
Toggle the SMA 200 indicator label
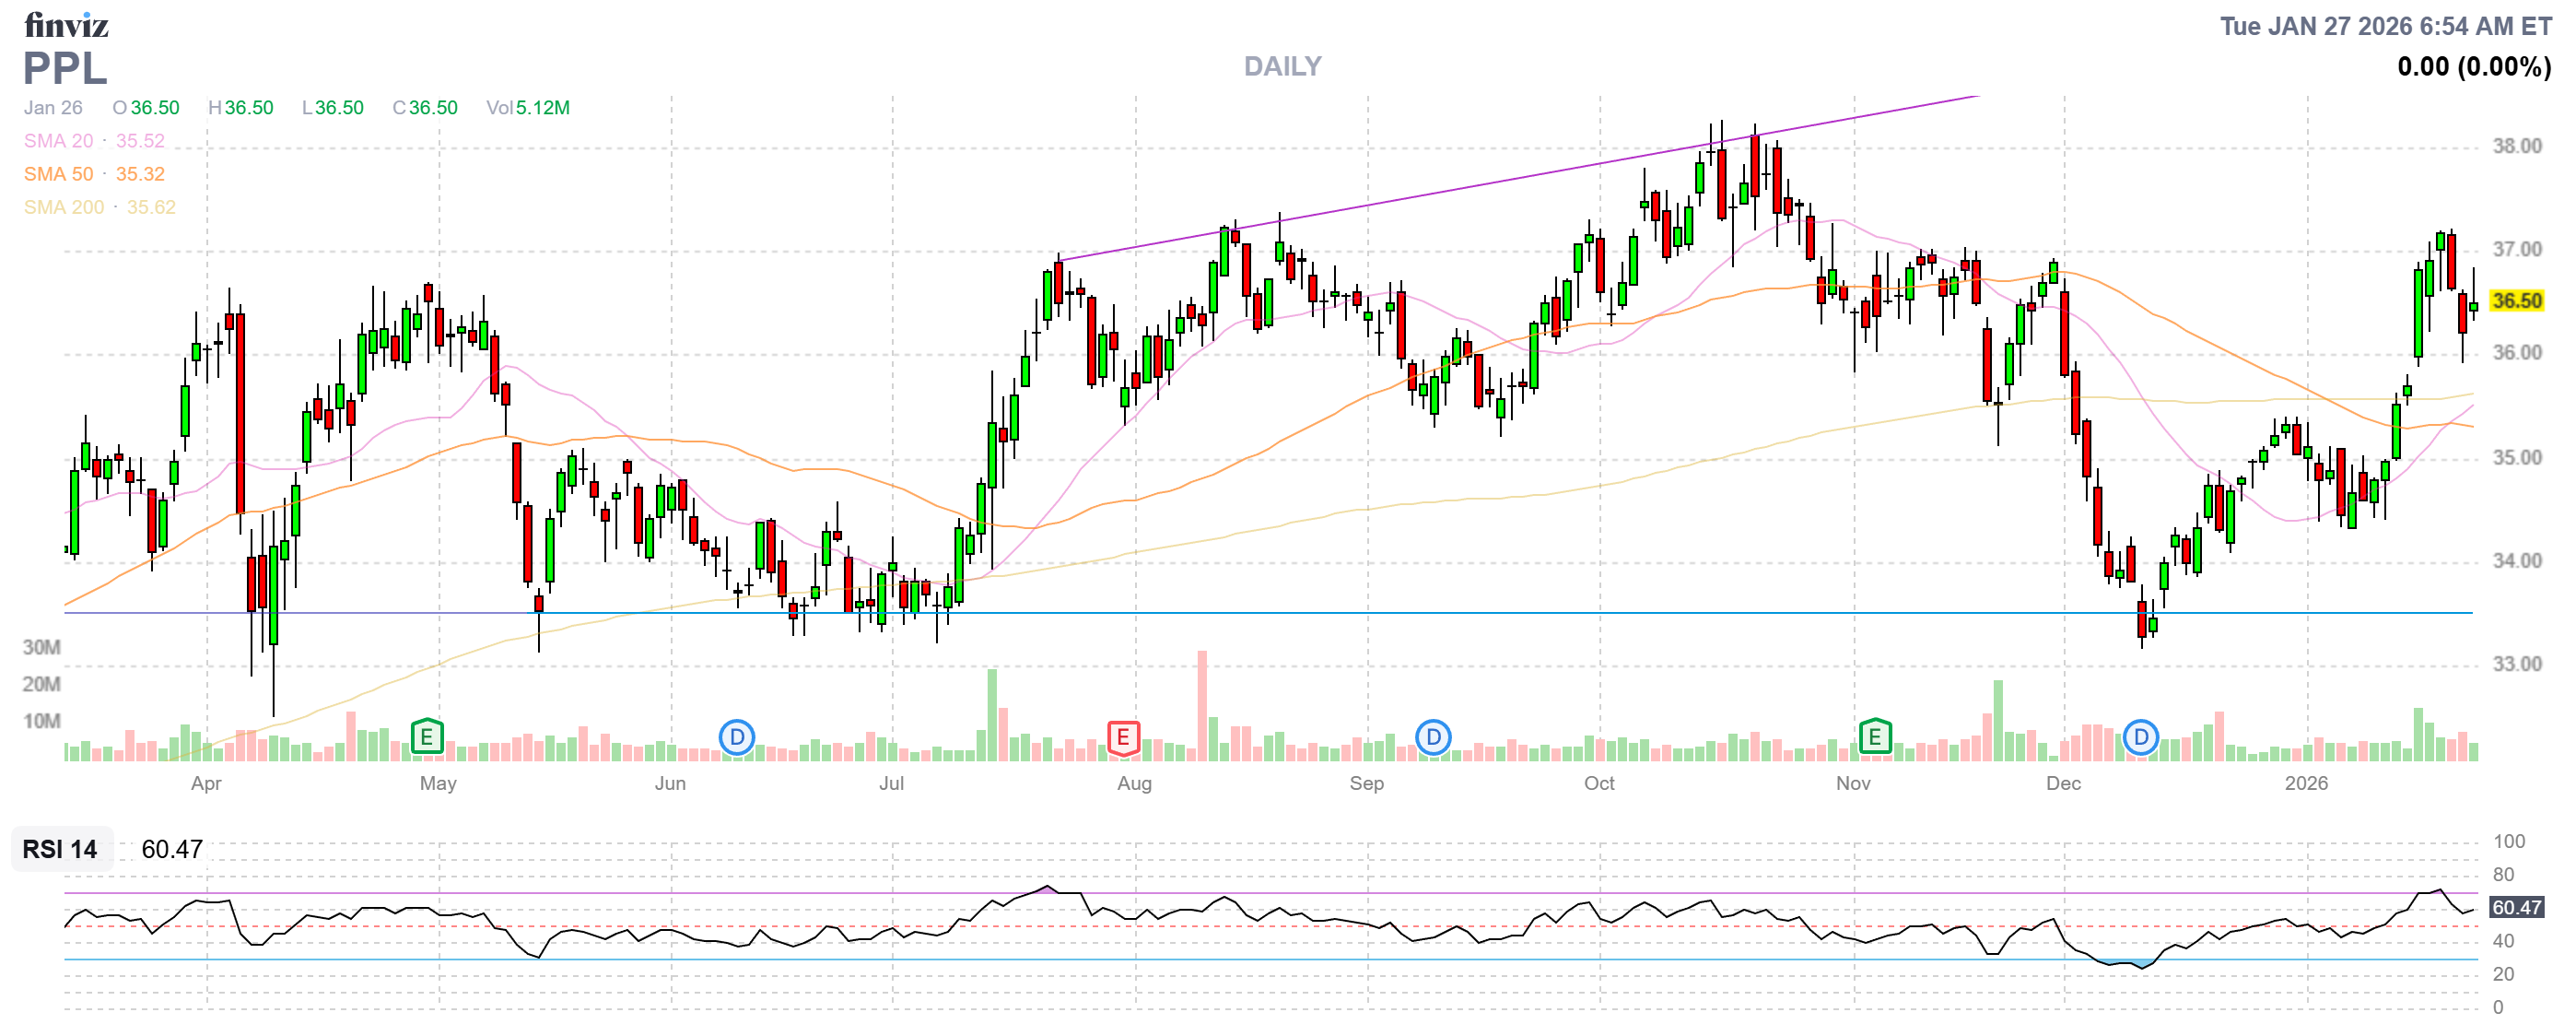(64, 207)
